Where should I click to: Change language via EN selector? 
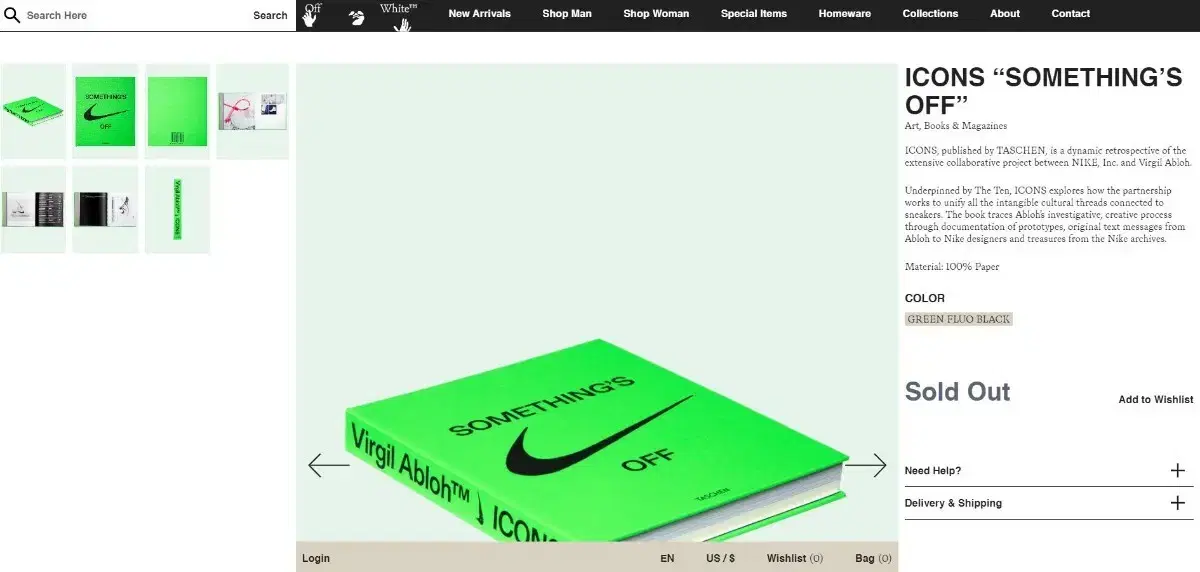pyautogui.click(x=667, y=558)
